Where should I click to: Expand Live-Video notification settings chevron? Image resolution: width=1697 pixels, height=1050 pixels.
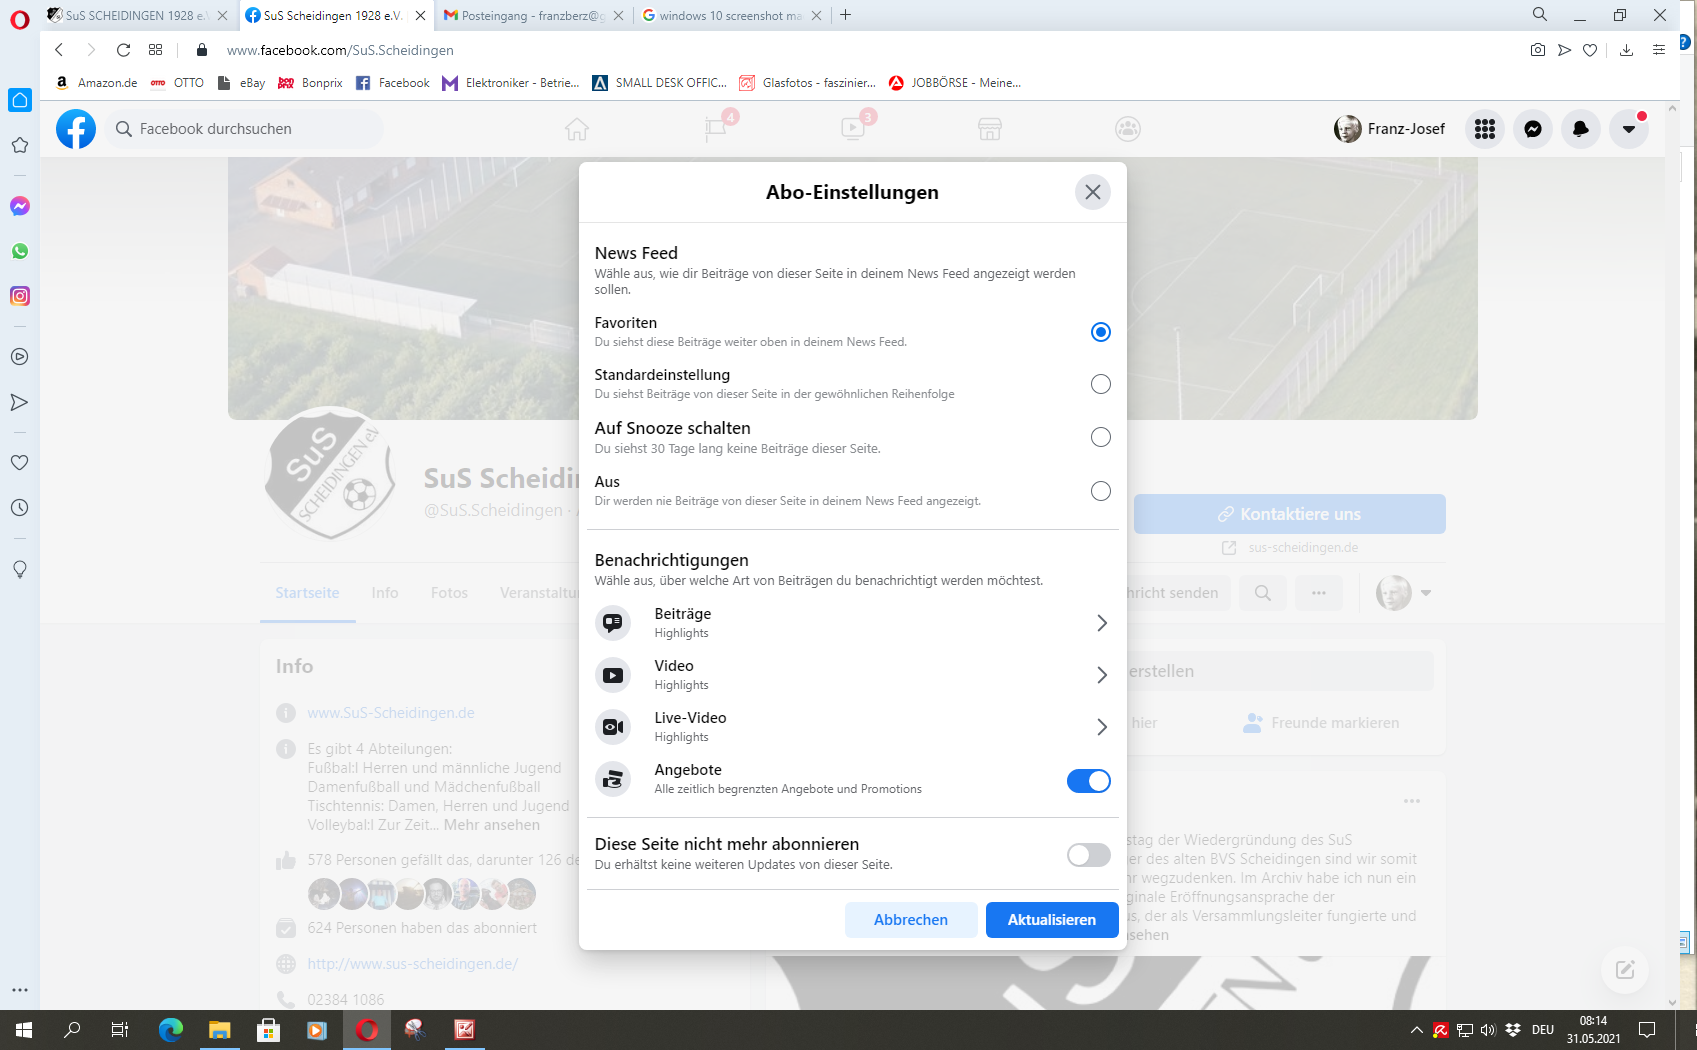pos(1101,727)
